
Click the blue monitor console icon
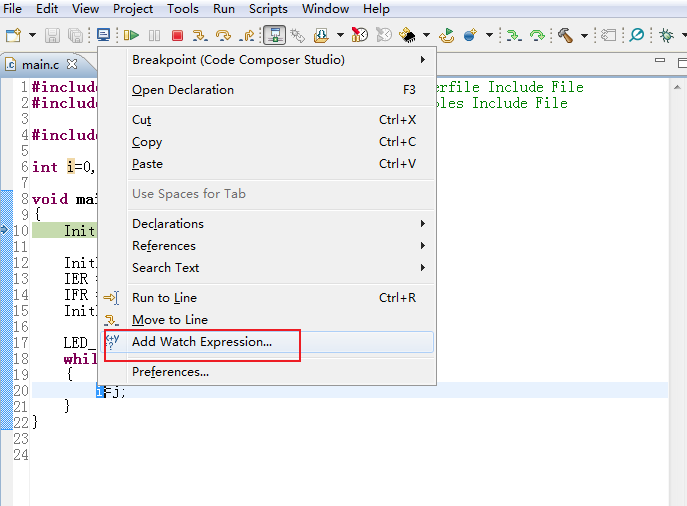click(x=103, y=35)
